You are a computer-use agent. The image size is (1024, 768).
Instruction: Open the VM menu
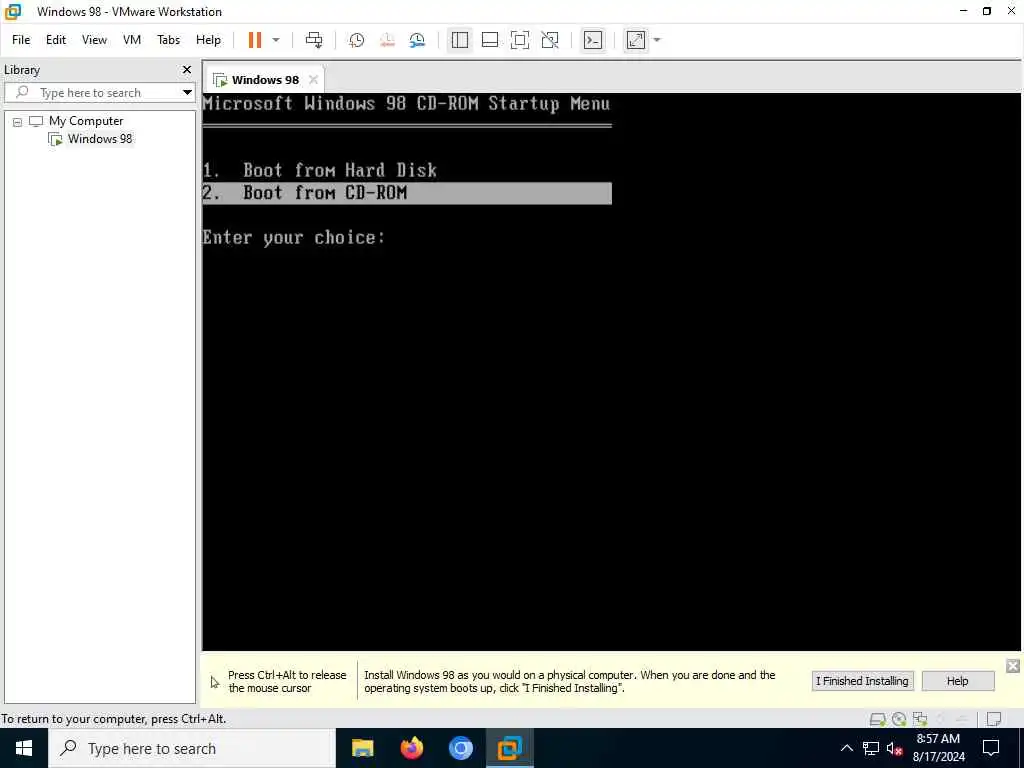[132, 40]
